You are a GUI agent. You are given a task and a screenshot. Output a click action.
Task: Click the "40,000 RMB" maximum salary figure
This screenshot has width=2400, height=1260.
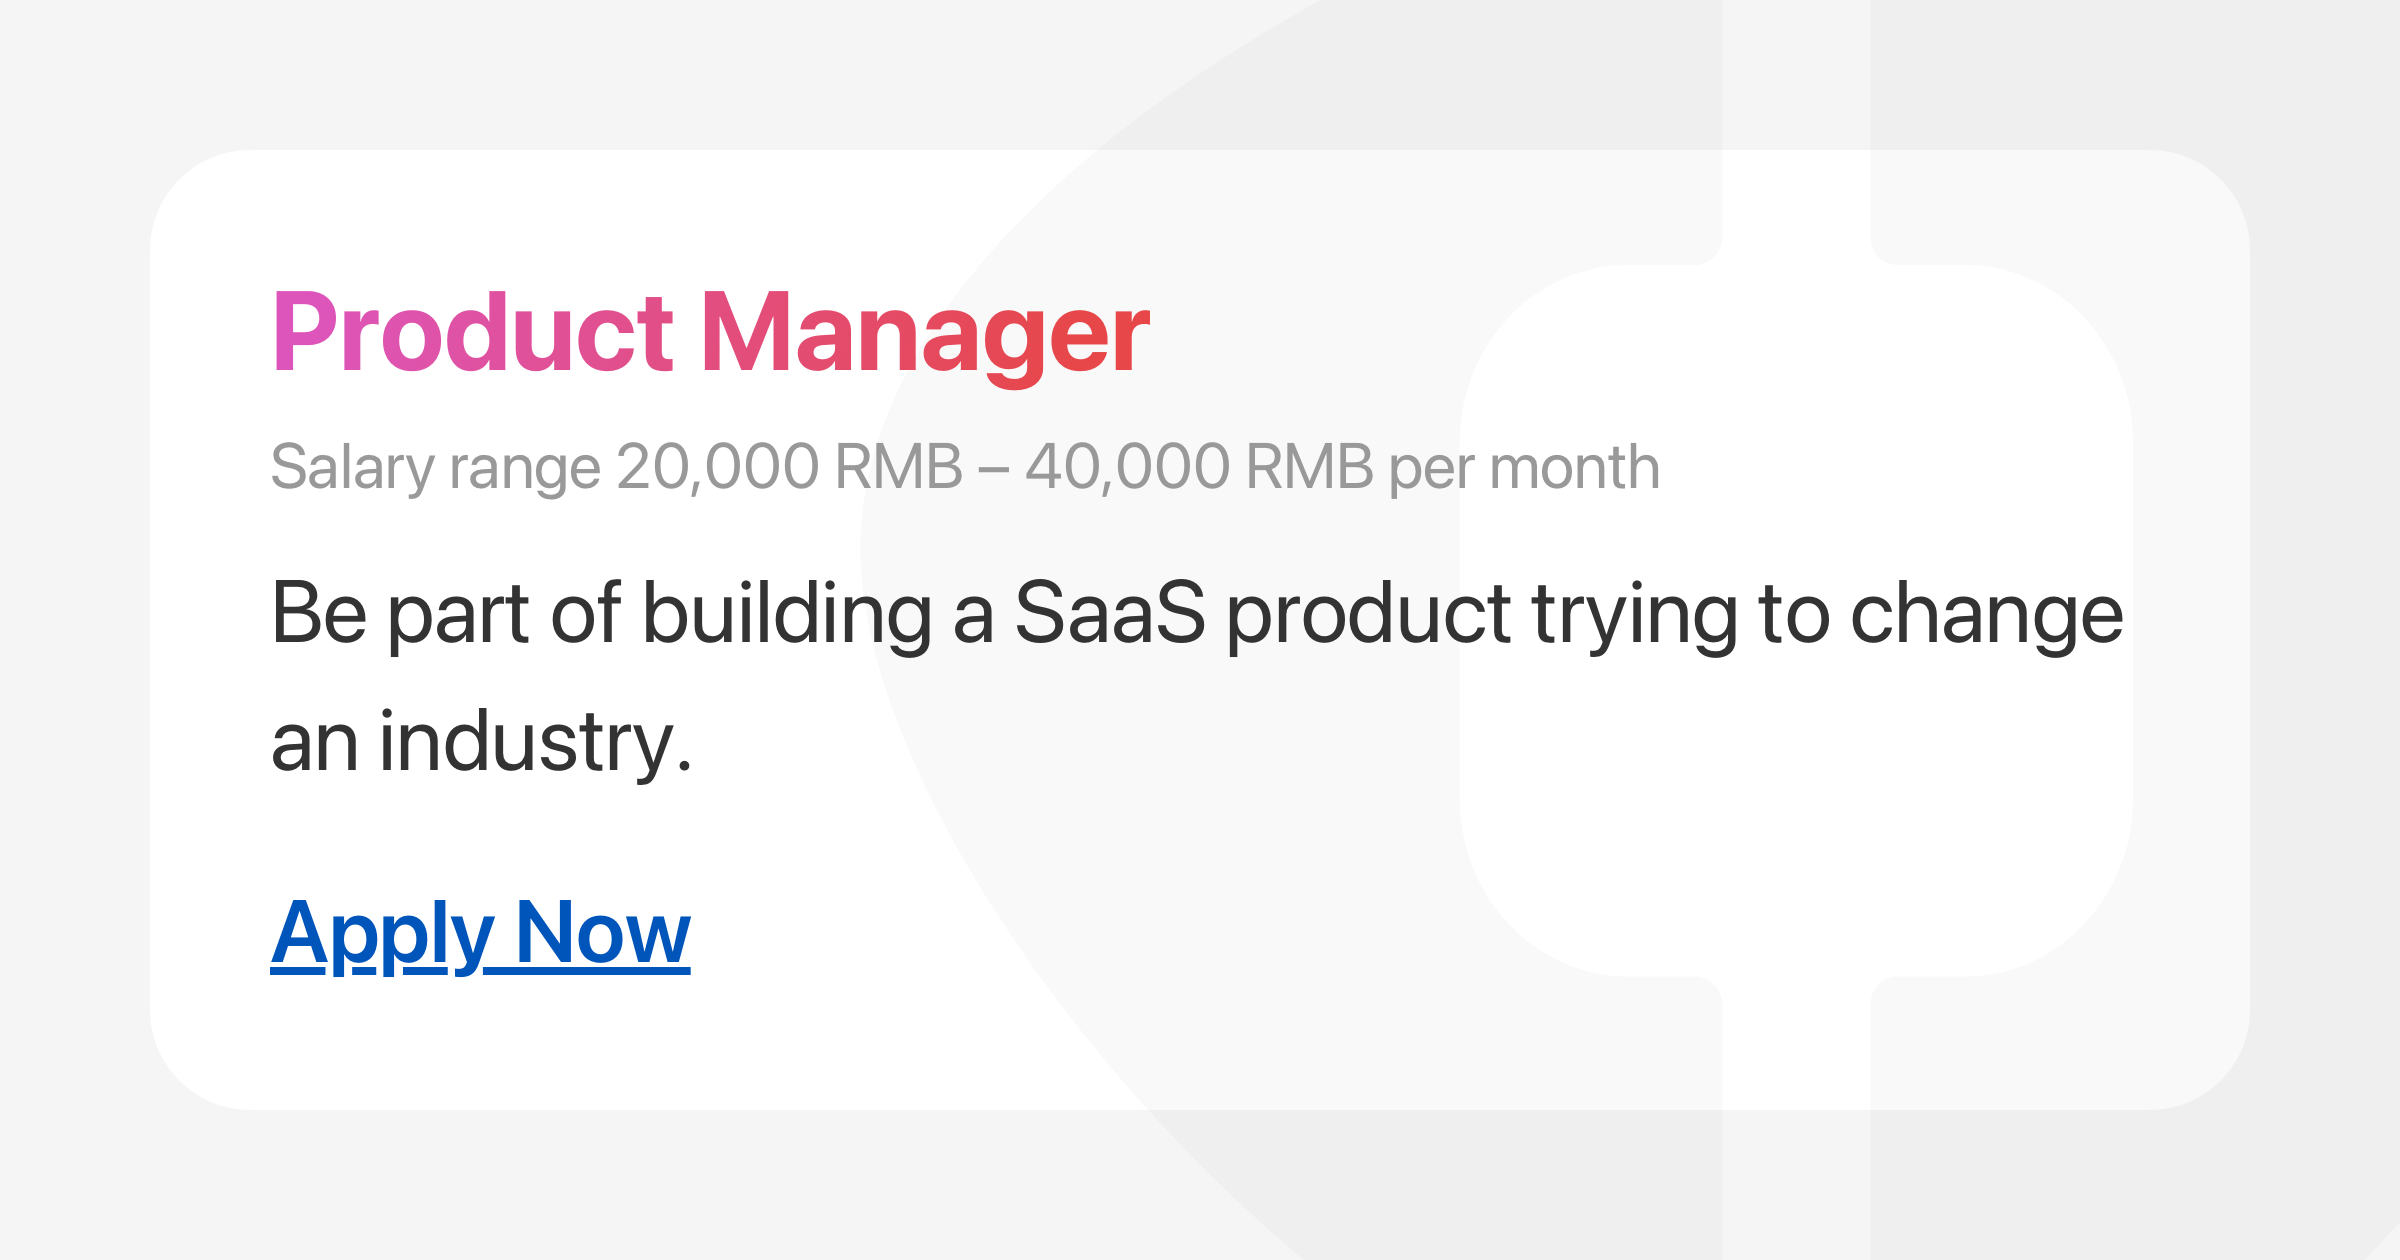click(x=1199, y=467)
